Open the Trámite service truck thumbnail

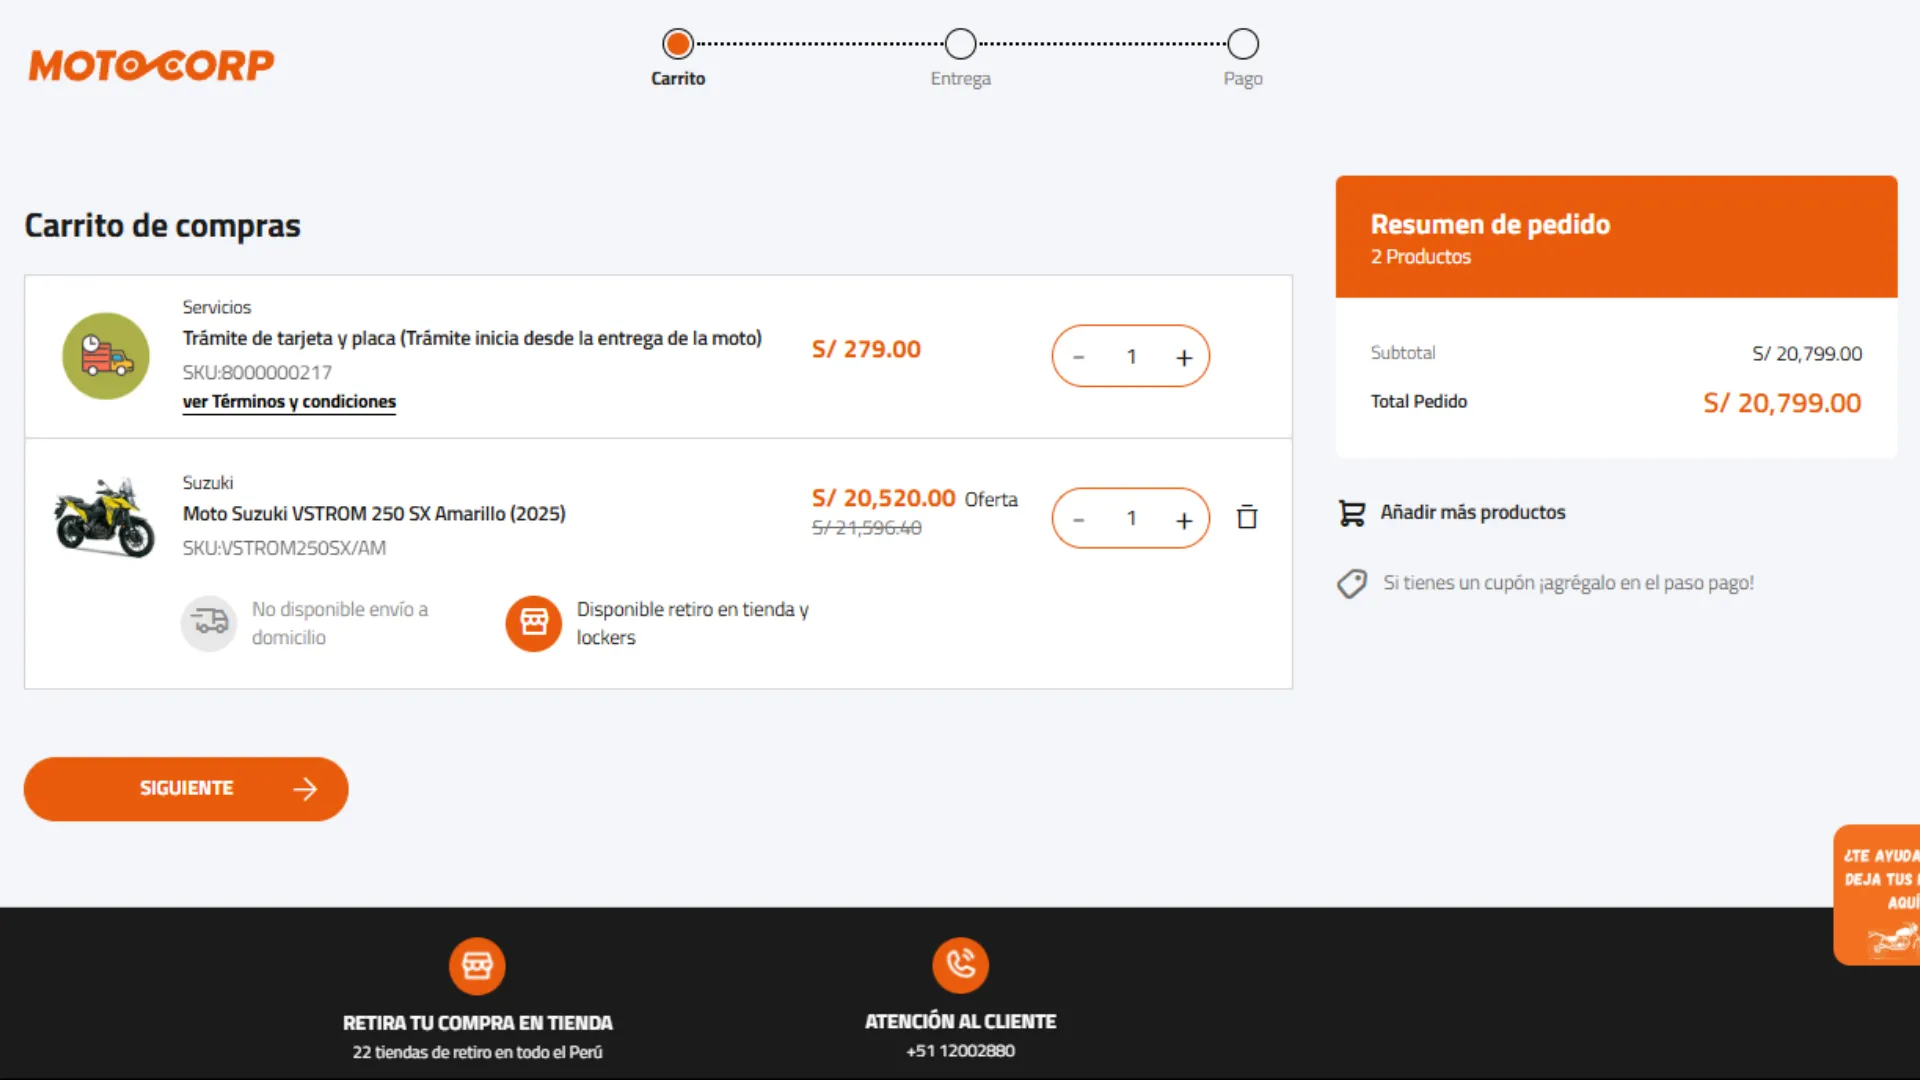coord(106,356)
